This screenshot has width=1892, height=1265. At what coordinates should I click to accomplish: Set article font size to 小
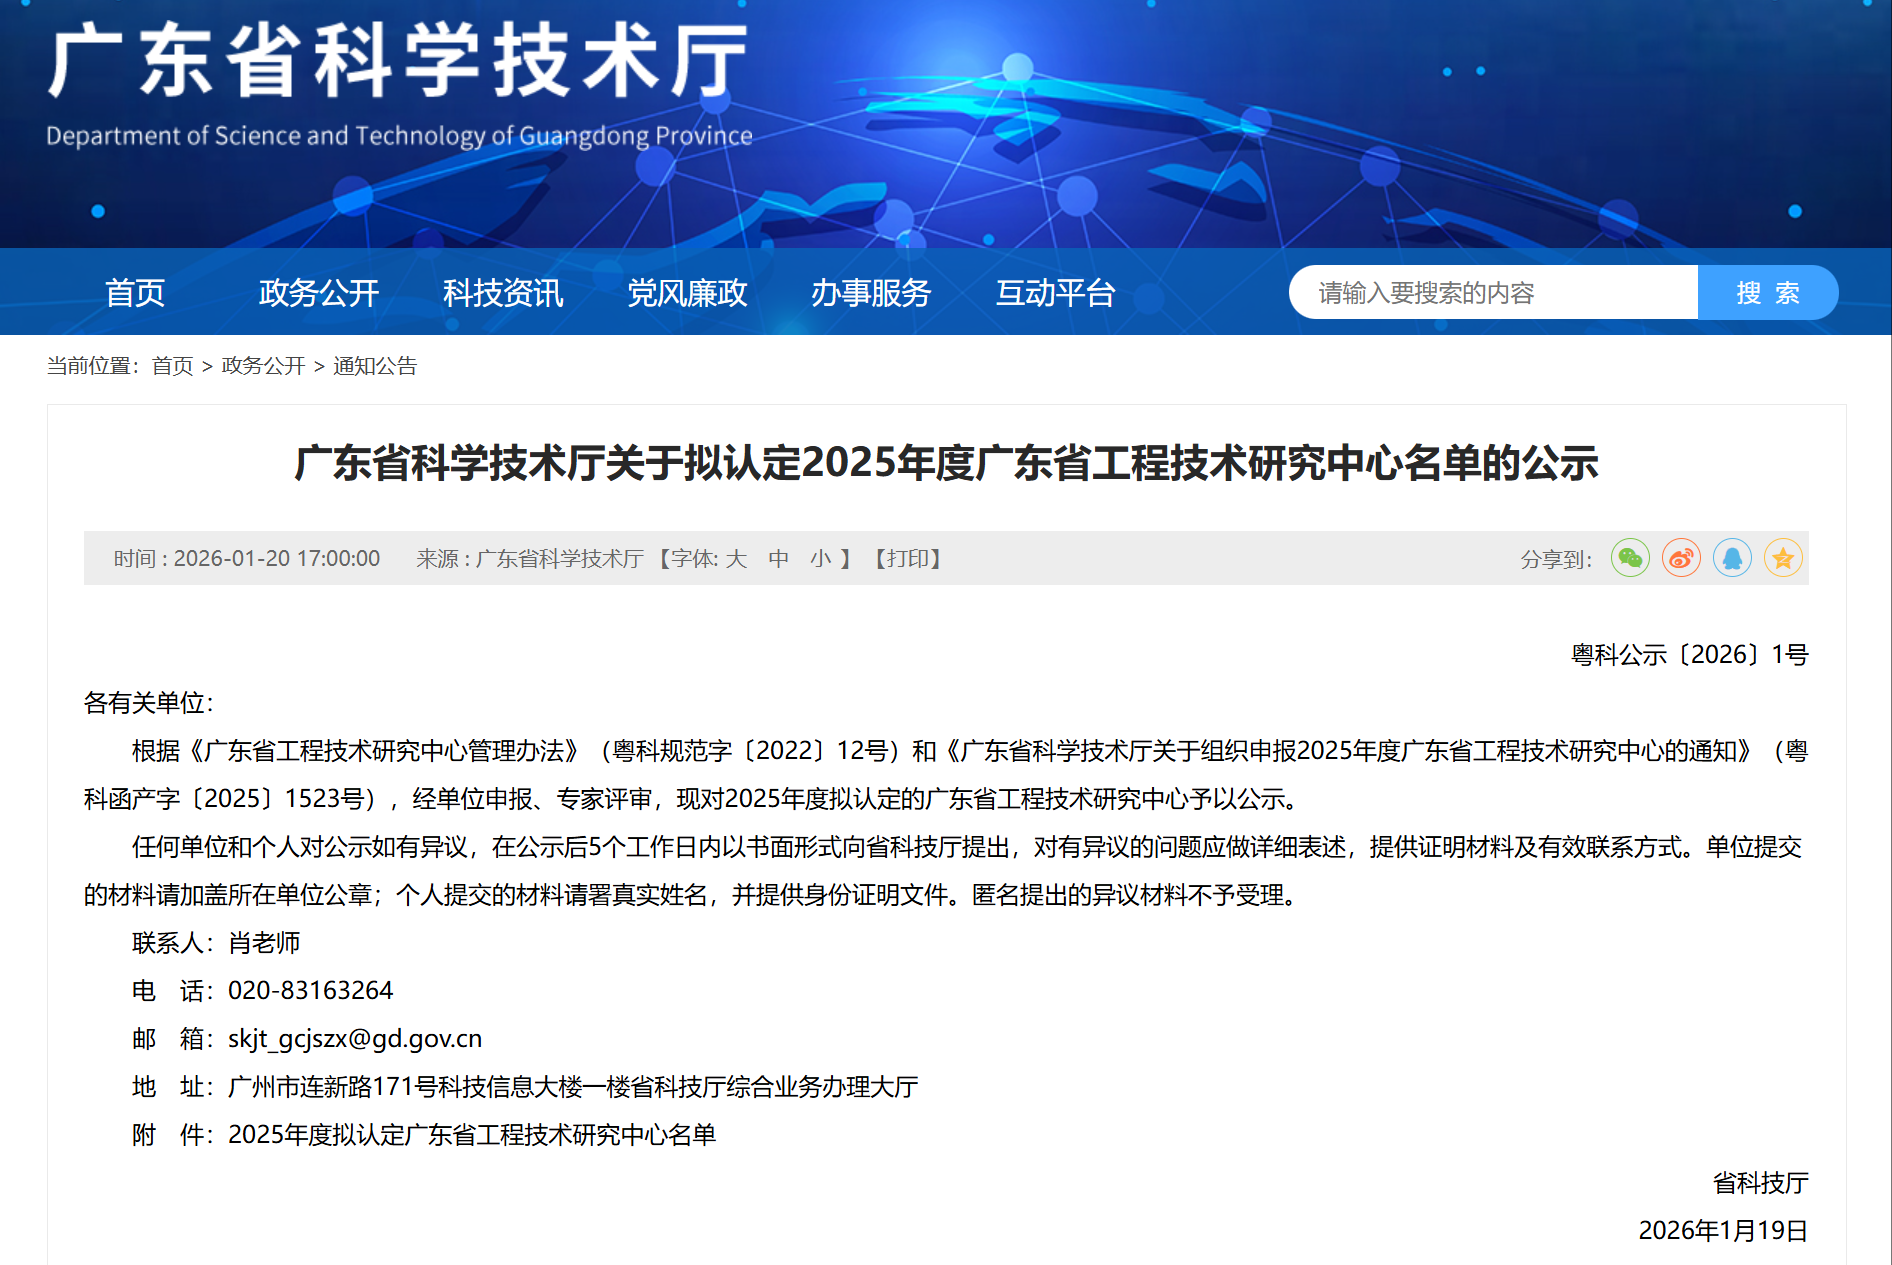coord(820,559)
